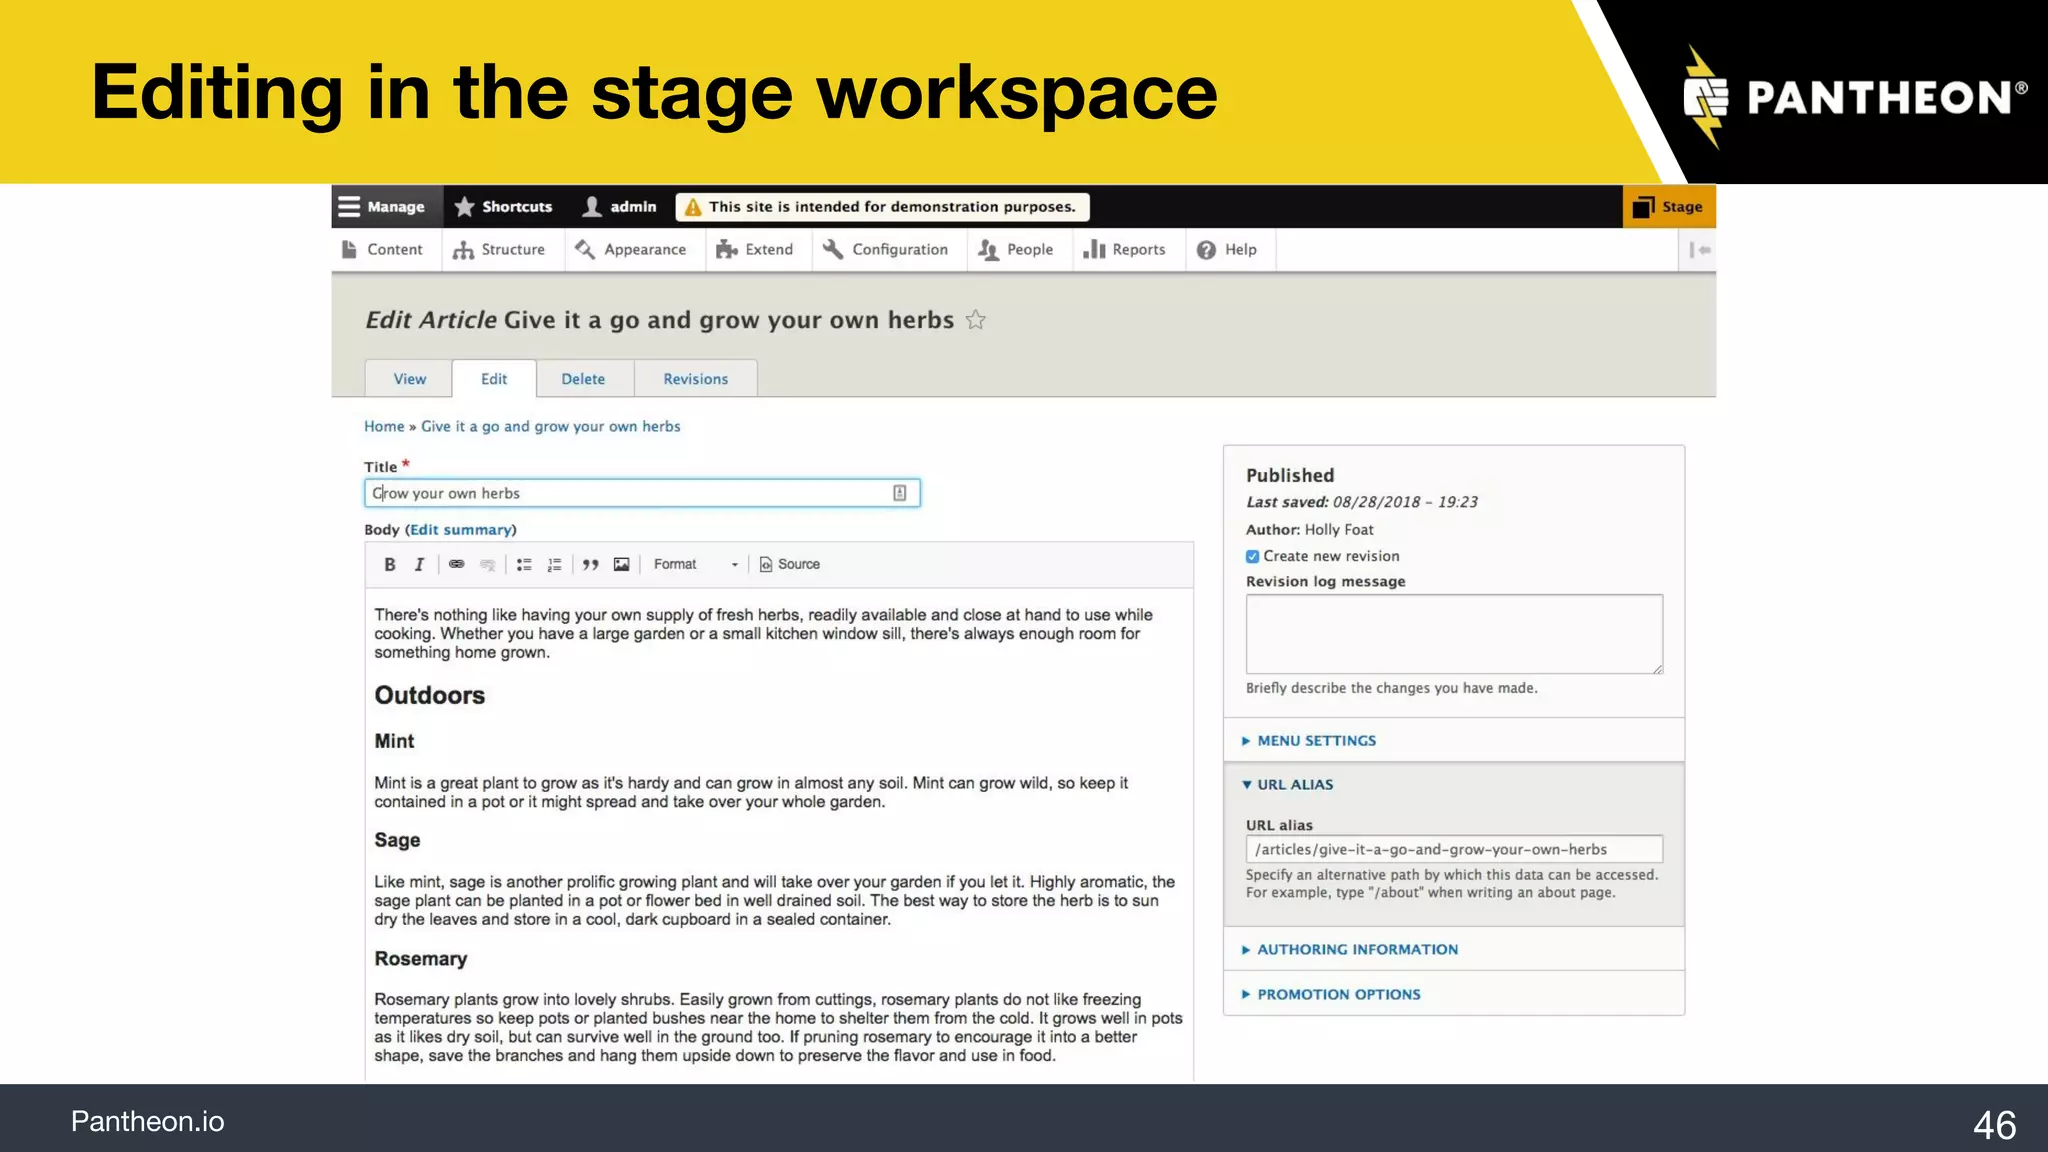This screenshot has width=2048, height=1152.
Task: Switch workspace via Stage button
Action: [x=1669, y=206]
